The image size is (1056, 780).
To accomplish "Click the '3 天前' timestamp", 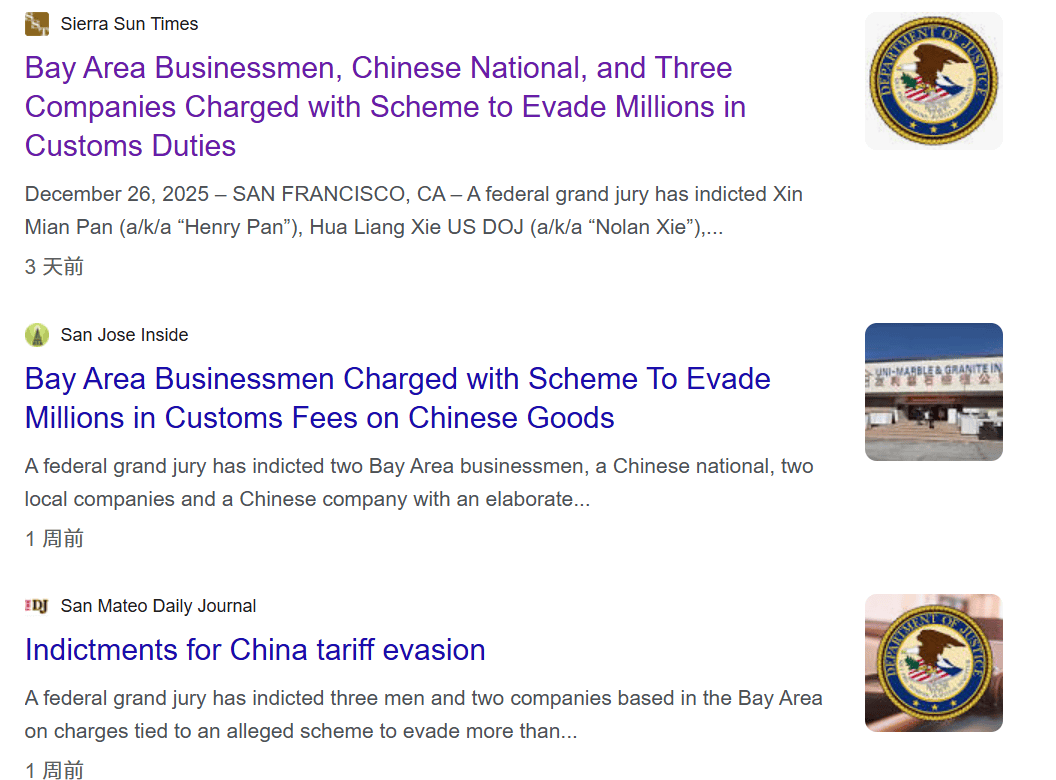I will pyautogui.click(x=54, y=267).
